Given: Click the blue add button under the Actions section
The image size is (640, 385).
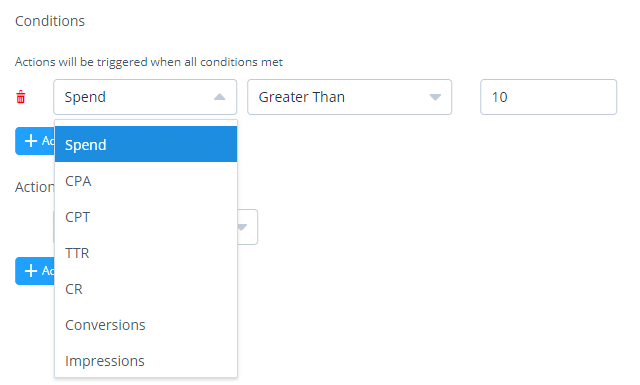Looking at the screenshot, I should (x=35, y=271).
